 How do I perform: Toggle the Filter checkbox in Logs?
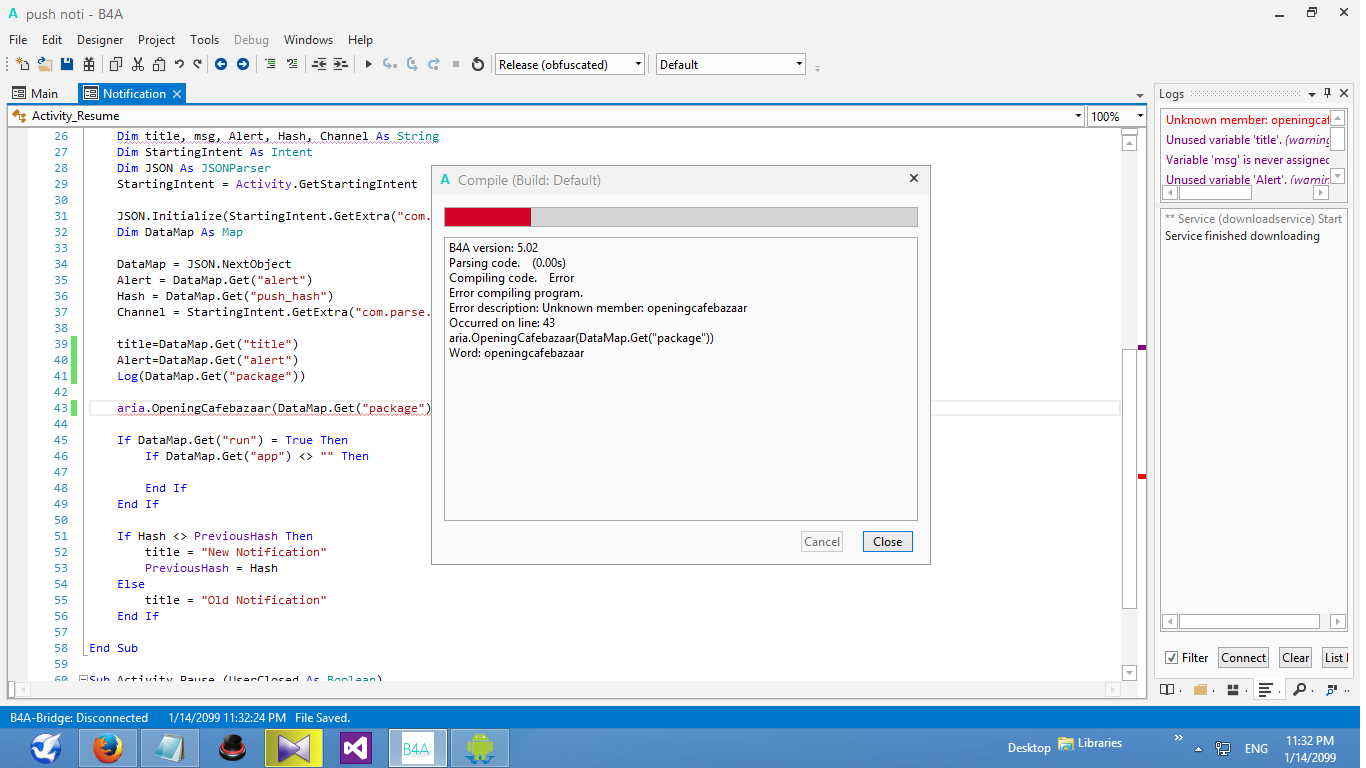tap(1171, 657)
